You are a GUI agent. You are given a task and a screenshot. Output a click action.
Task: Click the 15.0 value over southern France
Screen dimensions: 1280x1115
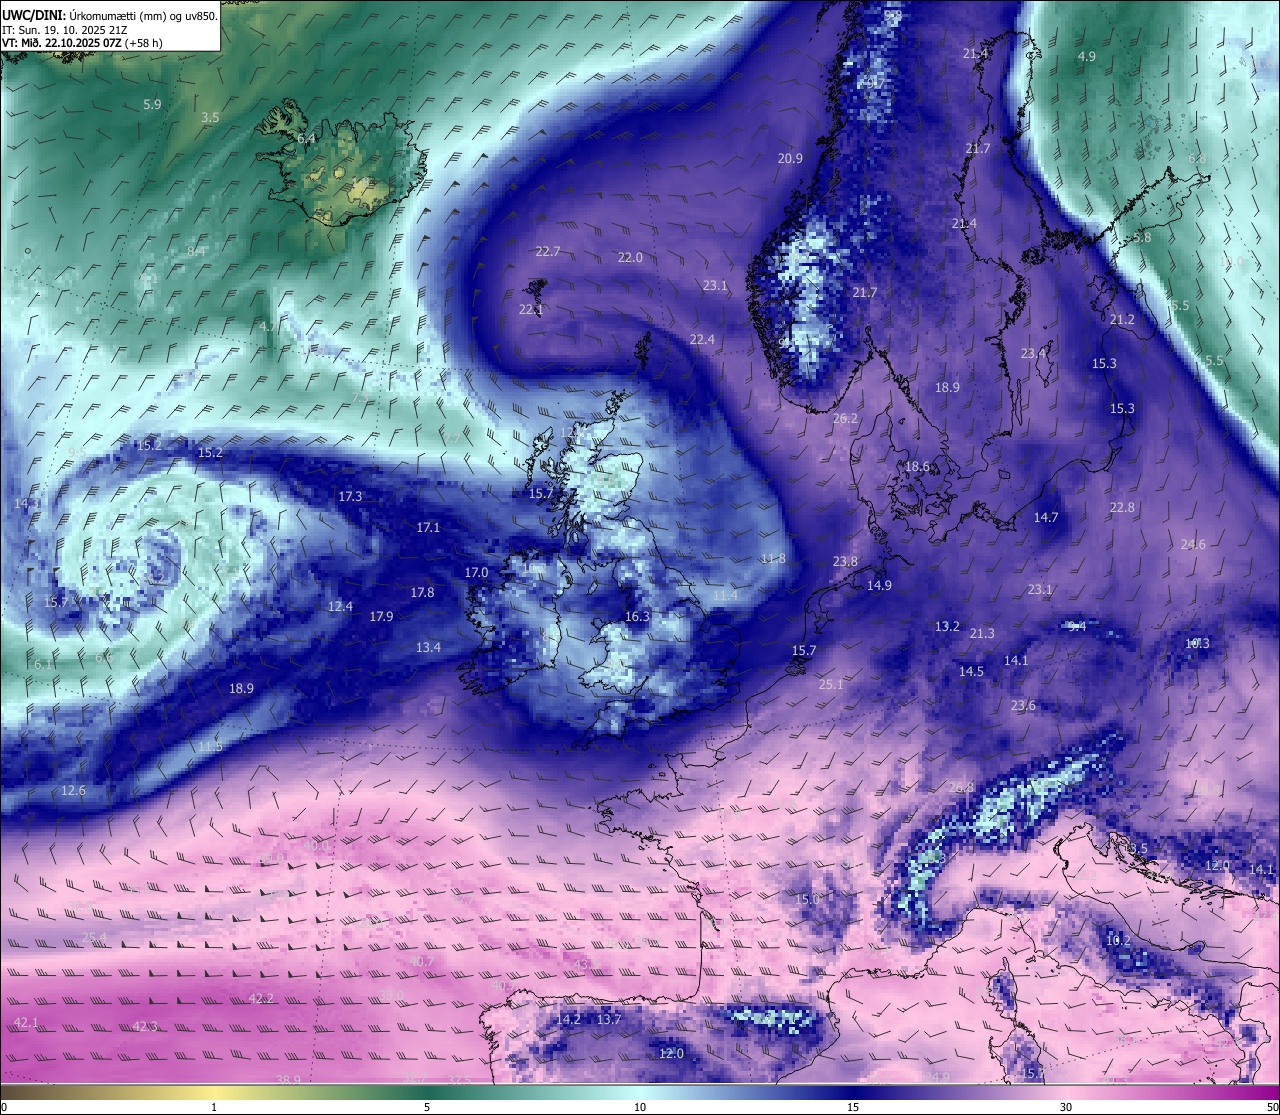[x=807, y=899]
